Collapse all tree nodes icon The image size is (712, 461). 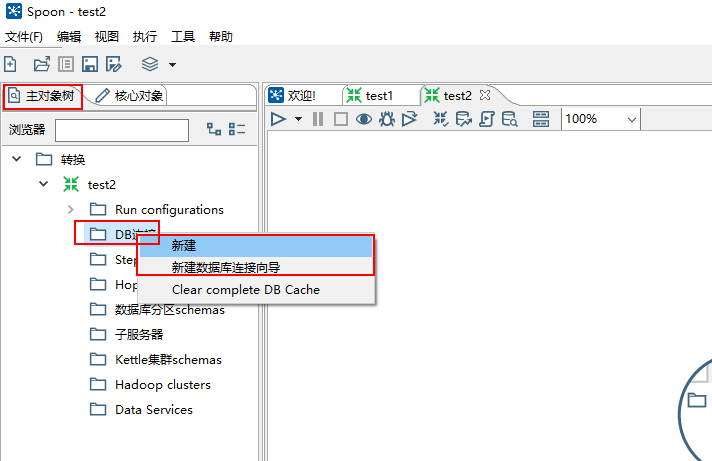(237, 129)
